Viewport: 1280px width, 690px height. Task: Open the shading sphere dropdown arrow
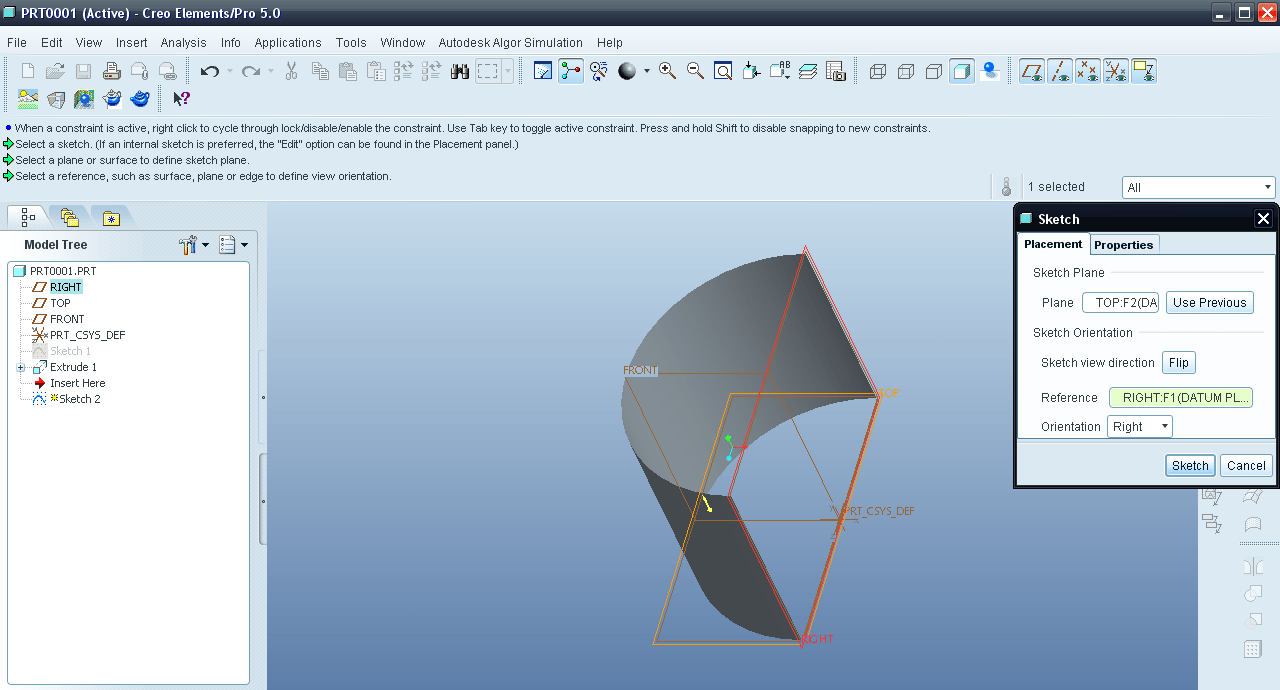point(646,71)
